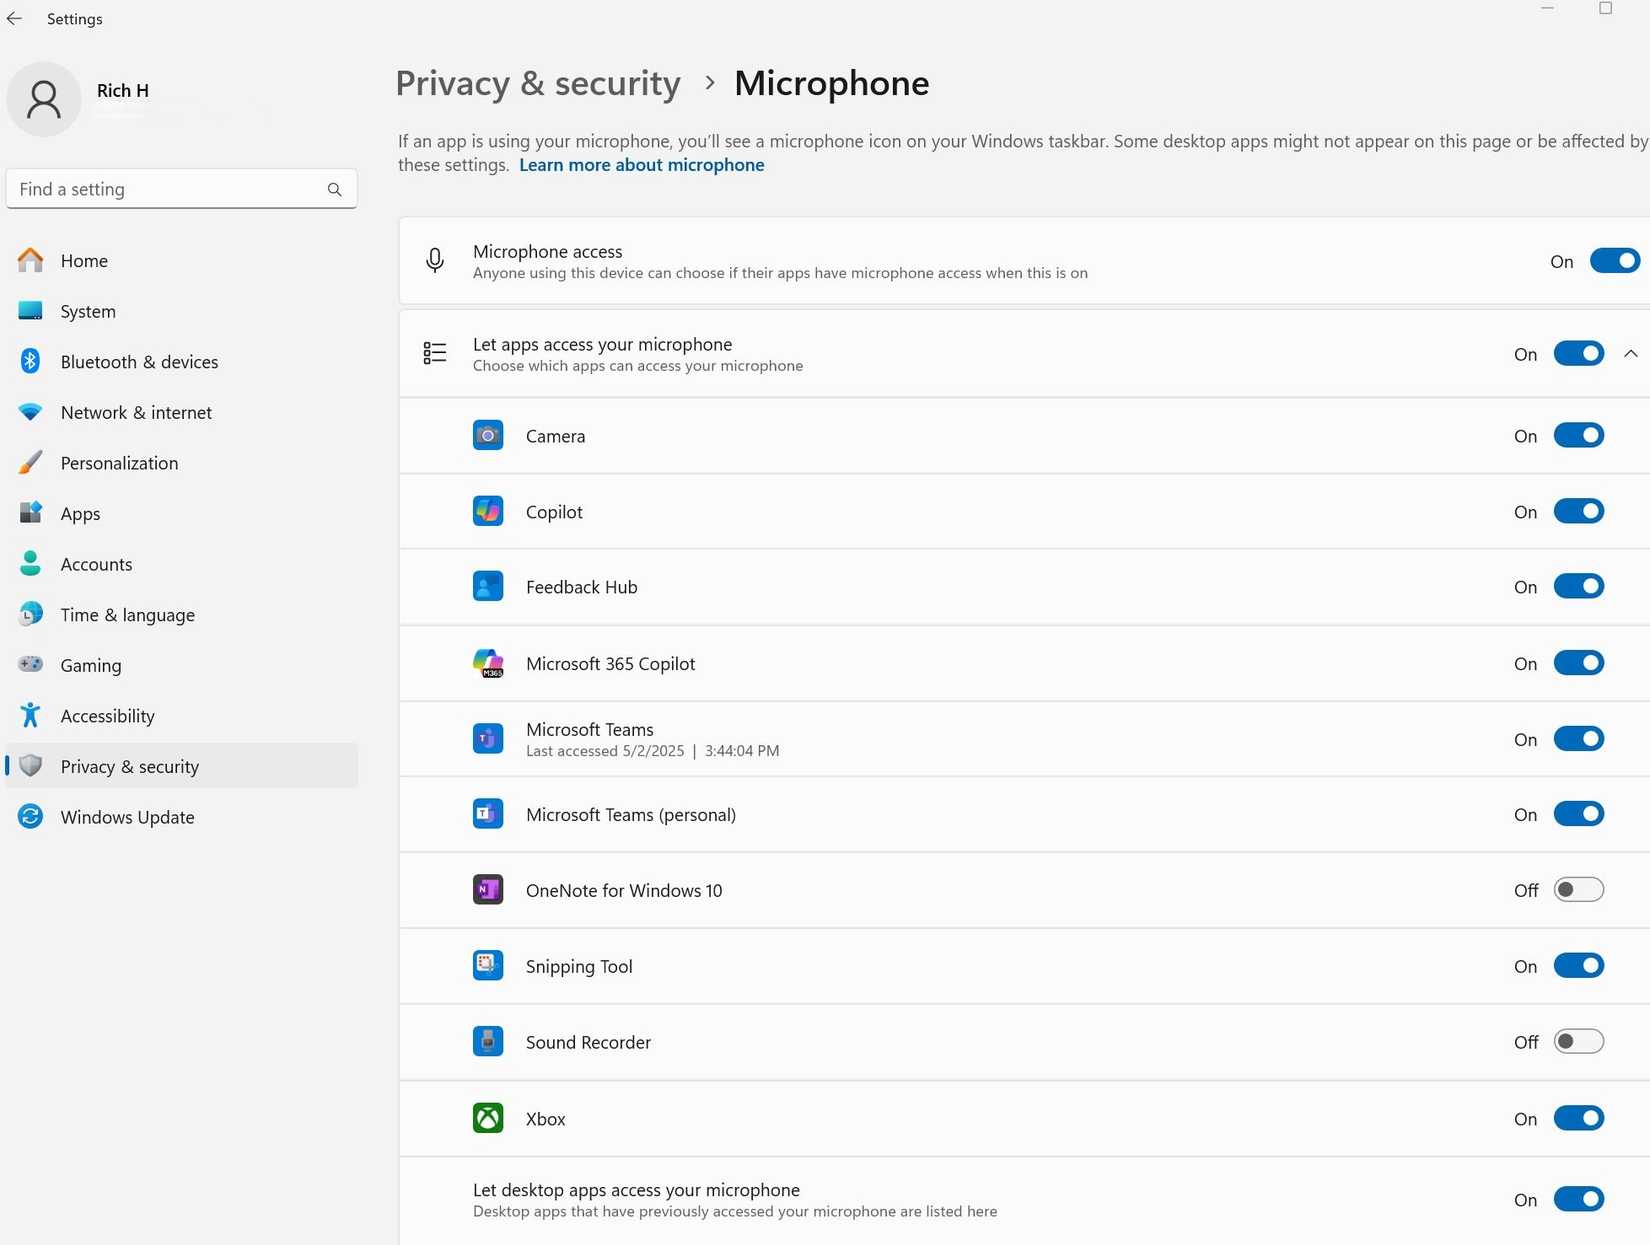The height and width of the screenshot is (1245, 1650).
Task: Click the Microsoft 365 Copilot icon
Action: pyautogui.click(x=488, y=662)
